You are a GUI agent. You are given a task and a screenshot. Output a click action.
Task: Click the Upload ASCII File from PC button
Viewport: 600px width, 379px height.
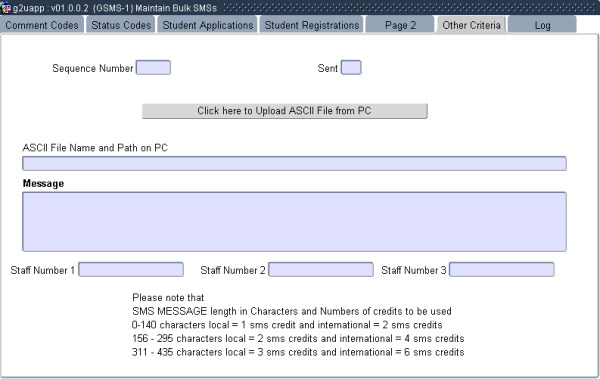coord(285,111)
